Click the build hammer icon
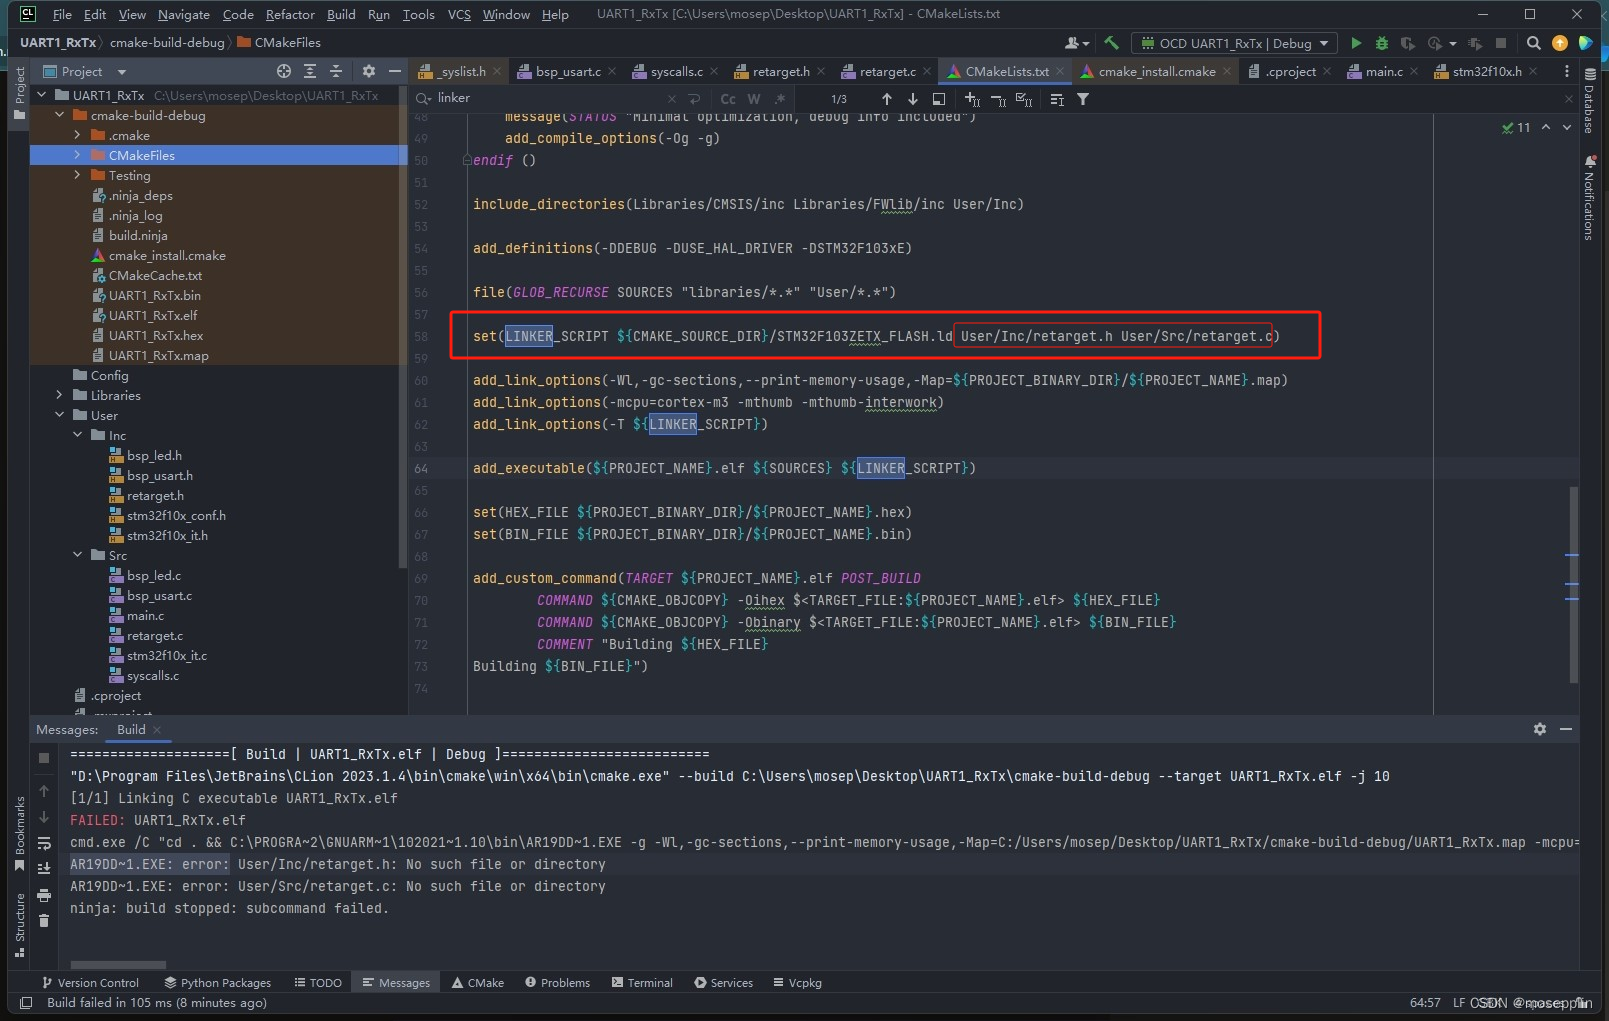Screen dimensions: 1609x1021 point(1112,43)
